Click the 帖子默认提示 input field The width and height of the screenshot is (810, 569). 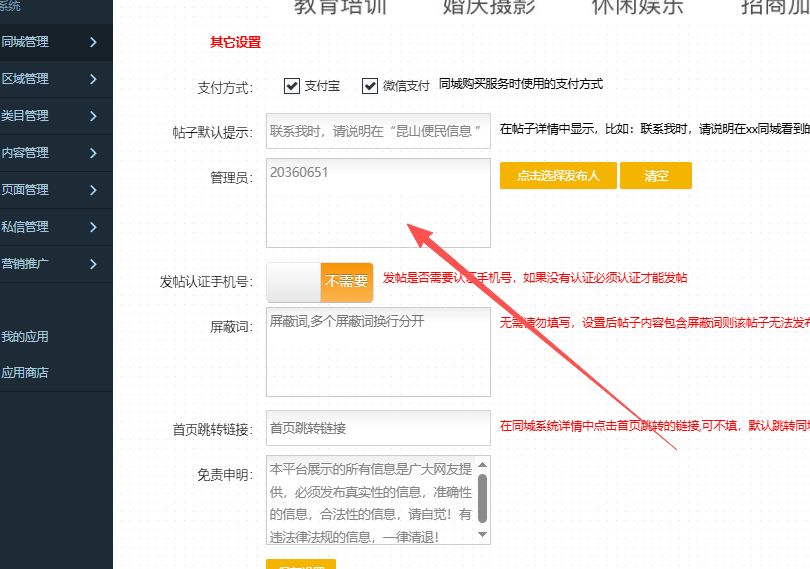[378, 131]
